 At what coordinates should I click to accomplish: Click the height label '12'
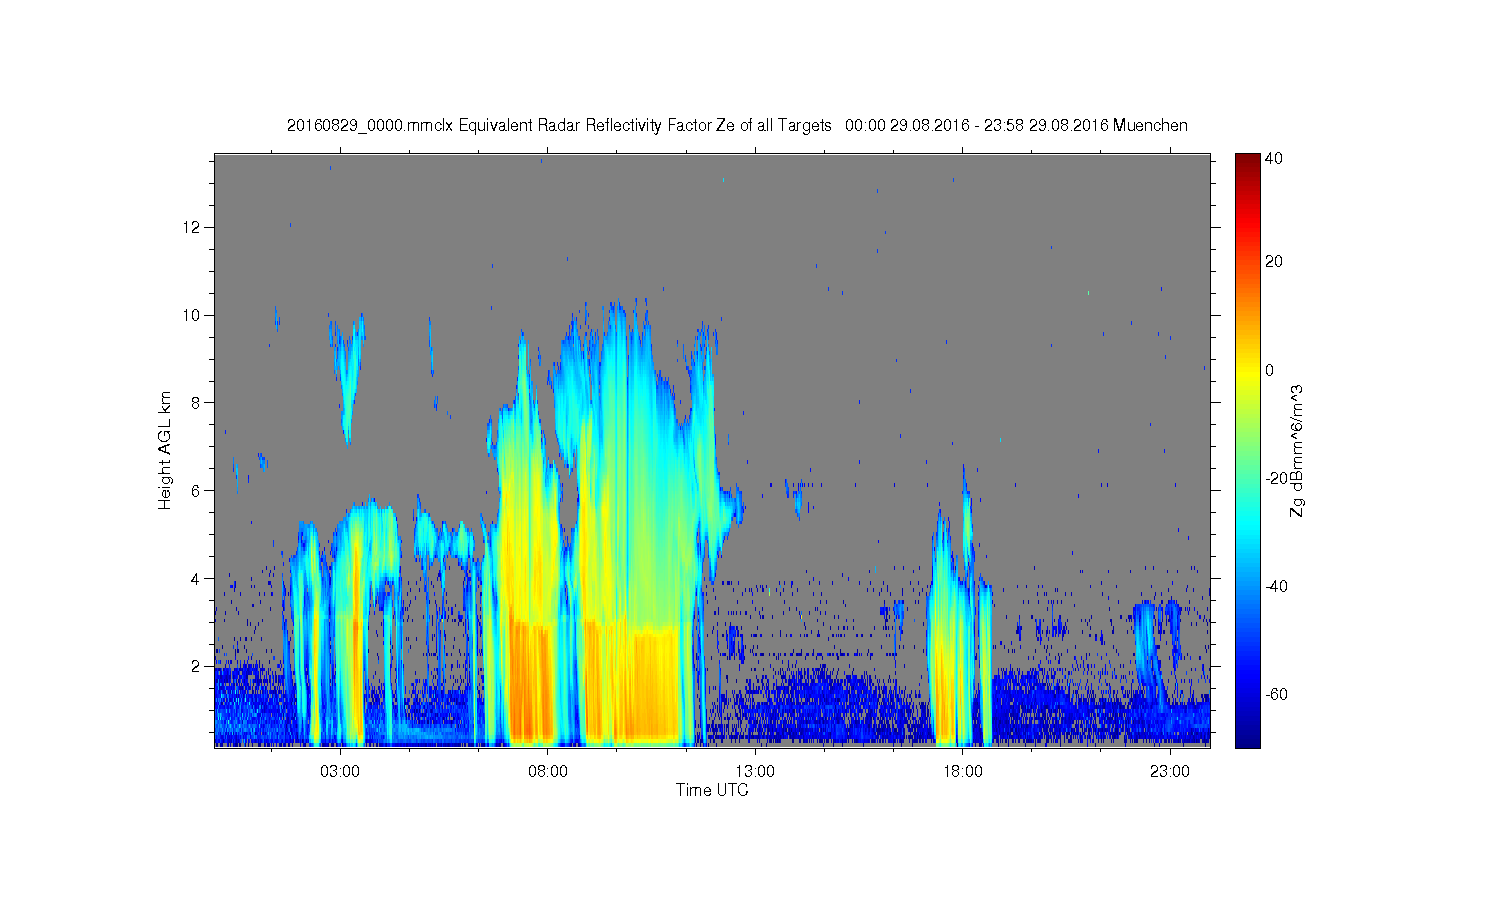click(x=192, y=228)
